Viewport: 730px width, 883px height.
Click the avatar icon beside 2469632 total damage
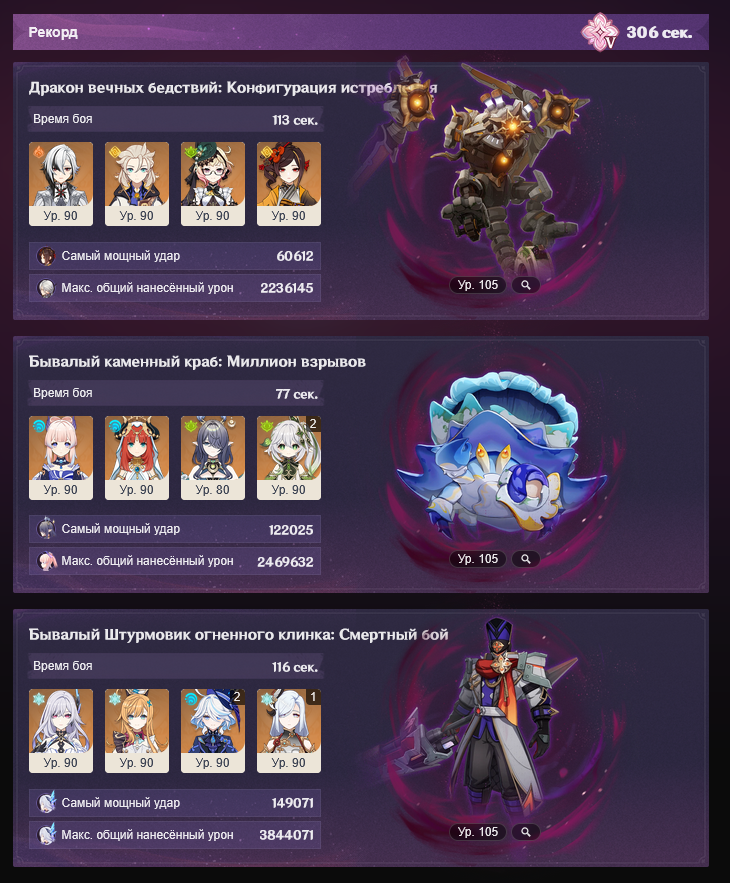pyautogui.click(x=46, y=561)
